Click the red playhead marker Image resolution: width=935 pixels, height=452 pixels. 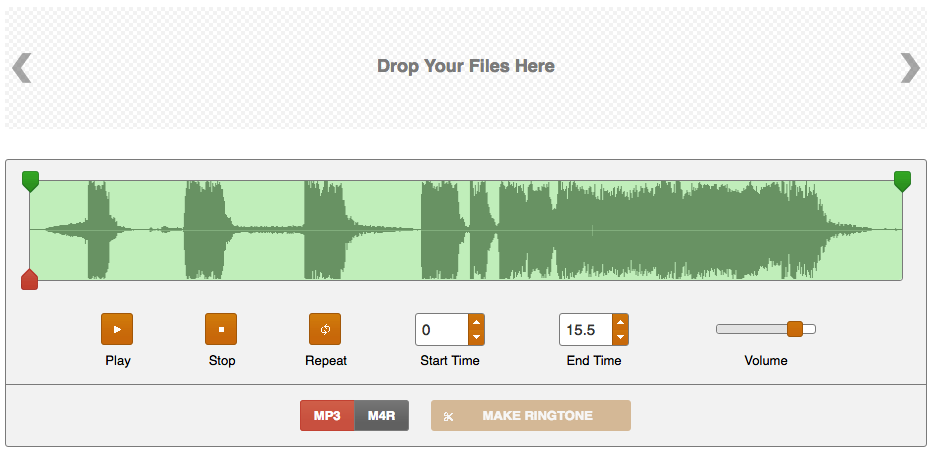[30, 279]
